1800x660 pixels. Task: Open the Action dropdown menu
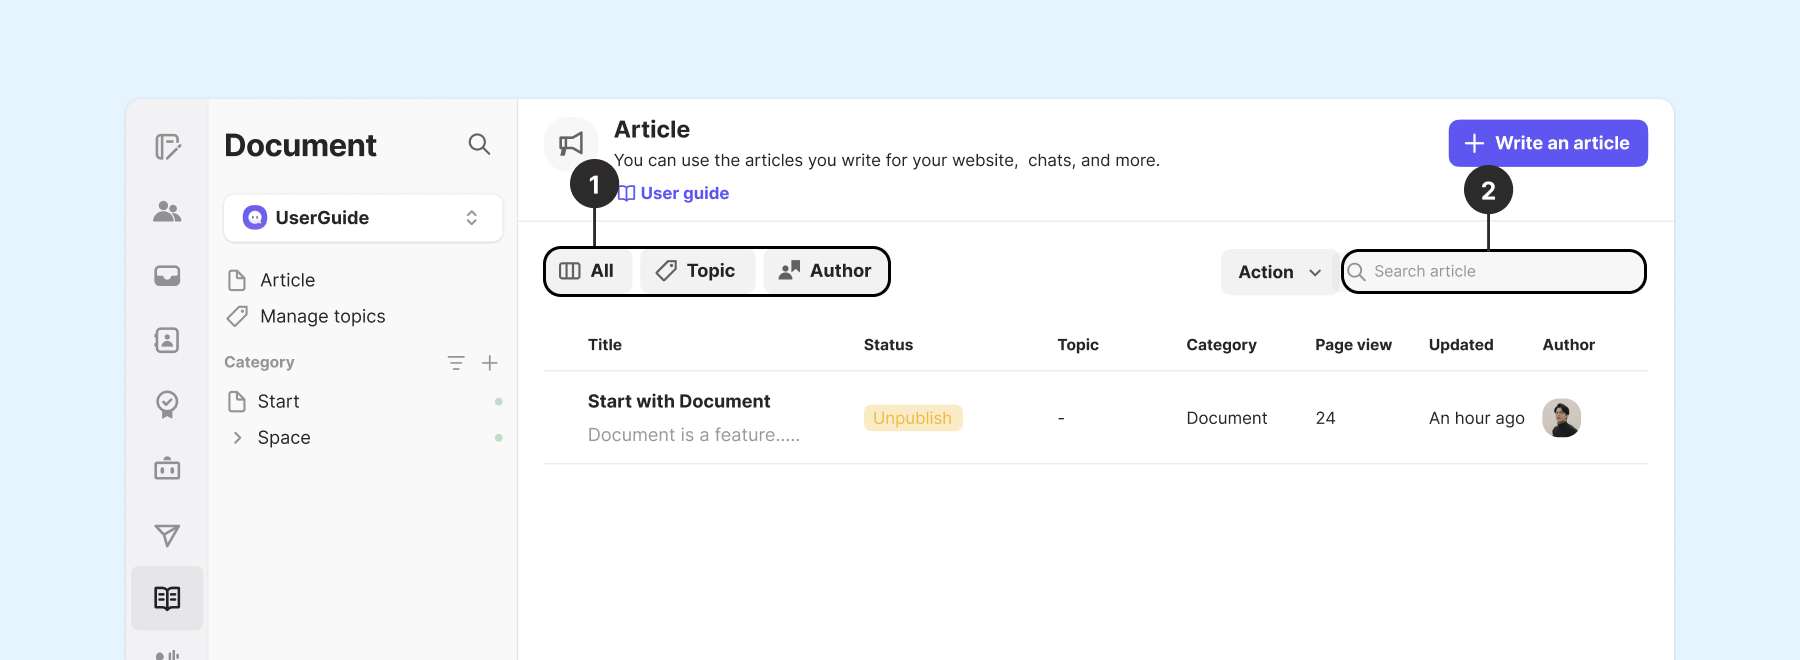coord(1279,272)
